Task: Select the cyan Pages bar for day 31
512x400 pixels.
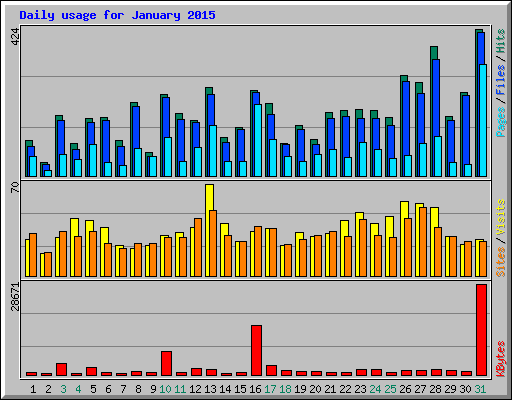Action: click(483, 120)
